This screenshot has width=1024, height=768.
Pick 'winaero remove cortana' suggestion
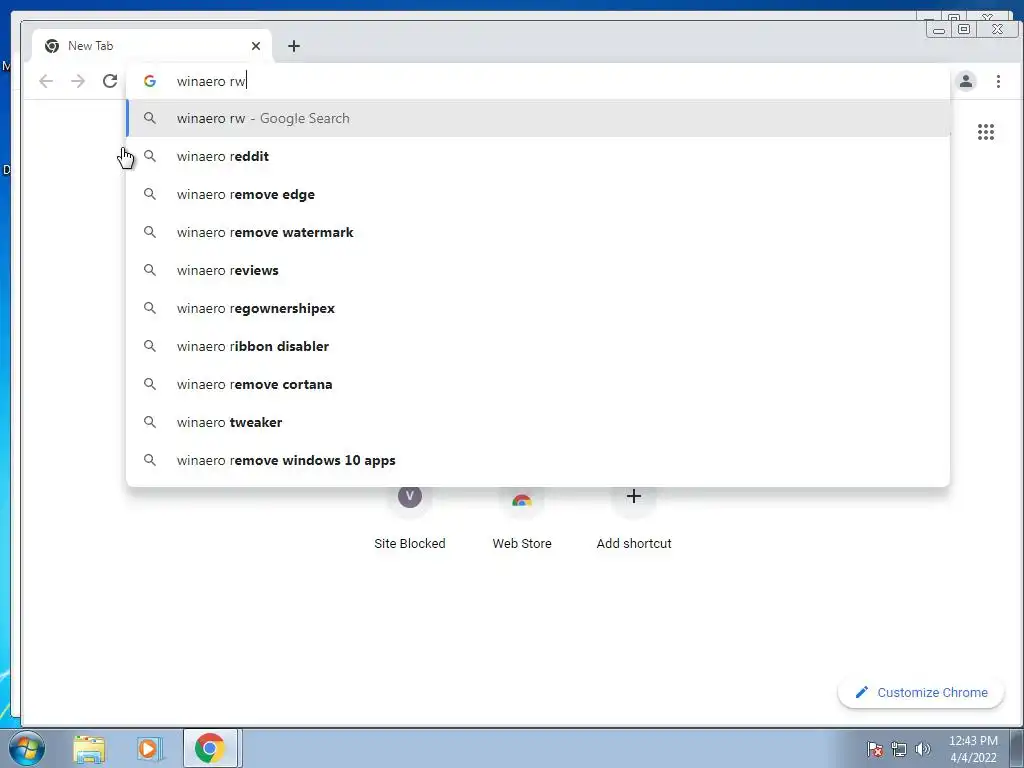(538, 384)
